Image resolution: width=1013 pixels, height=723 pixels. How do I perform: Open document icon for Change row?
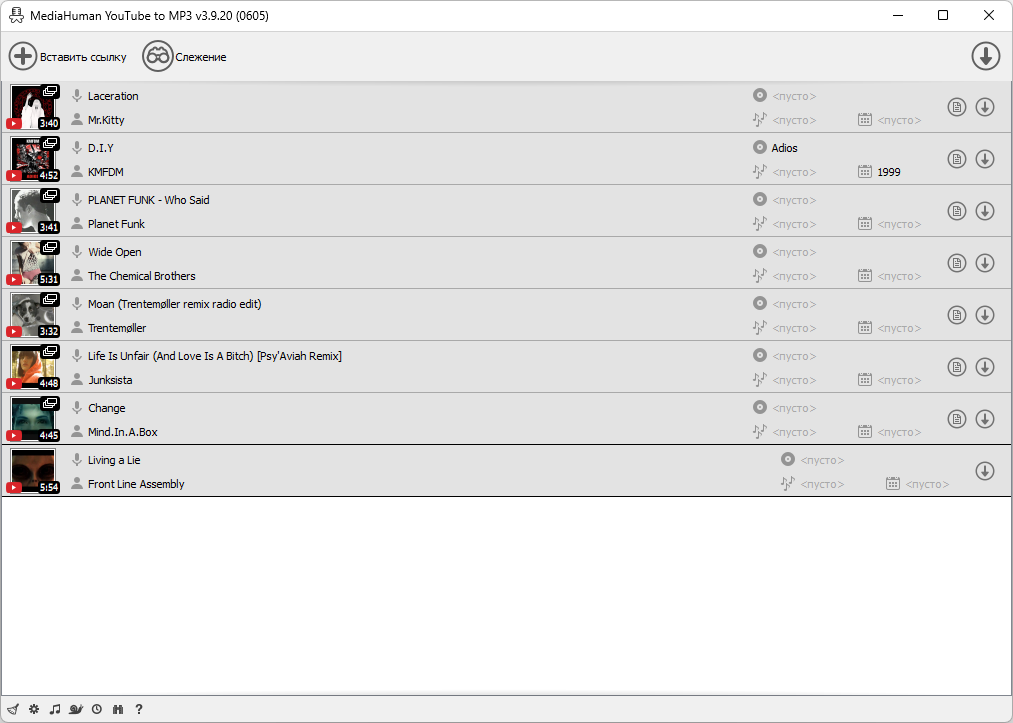click(957, 419)
